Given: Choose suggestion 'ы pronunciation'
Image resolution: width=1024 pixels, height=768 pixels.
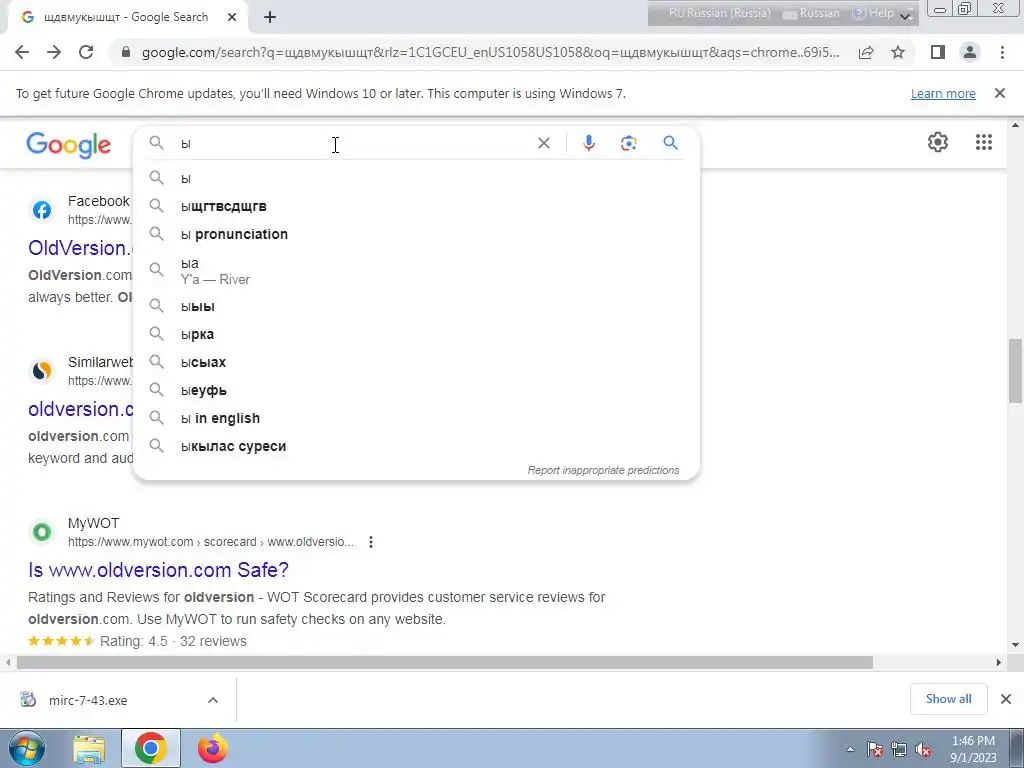Looking at the screenshot, I should point(416,234).
